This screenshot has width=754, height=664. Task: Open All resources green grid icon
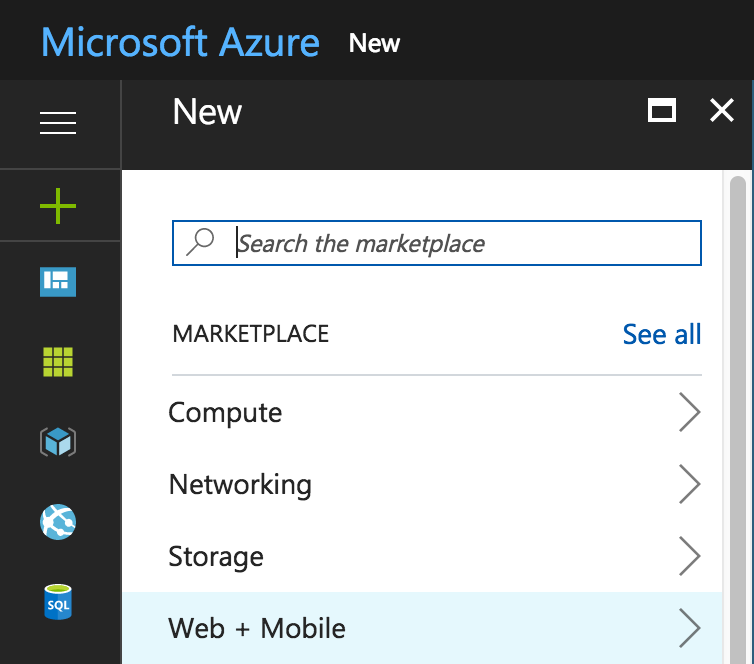click(x=58, y=362)
